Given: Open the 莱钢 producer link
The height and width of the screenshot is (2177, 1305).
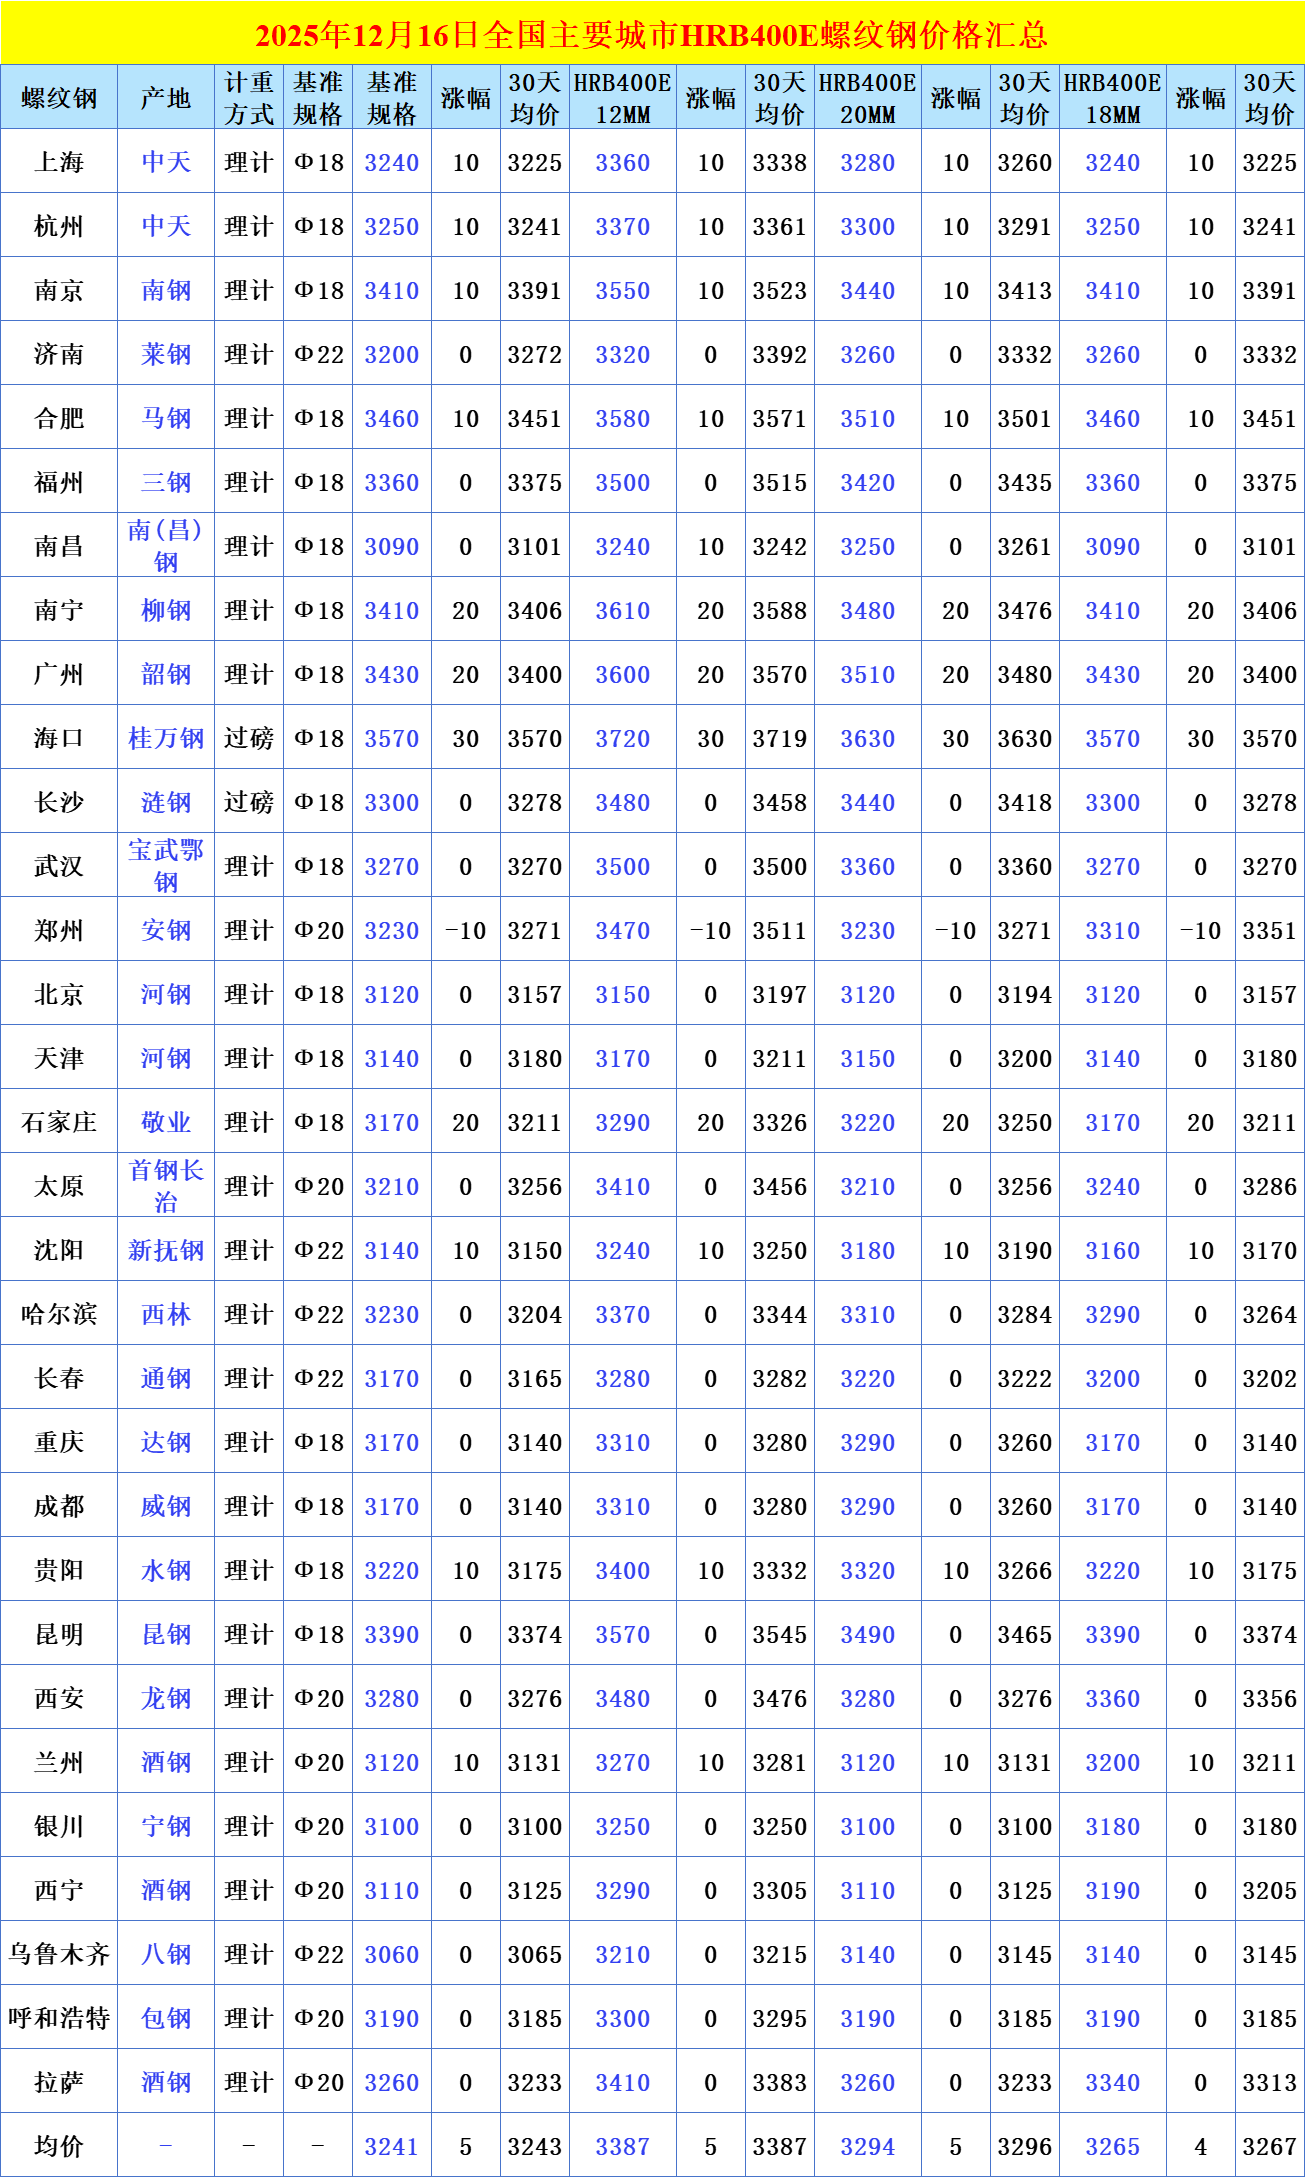Looking at the screenshot, I should point(166,354).
